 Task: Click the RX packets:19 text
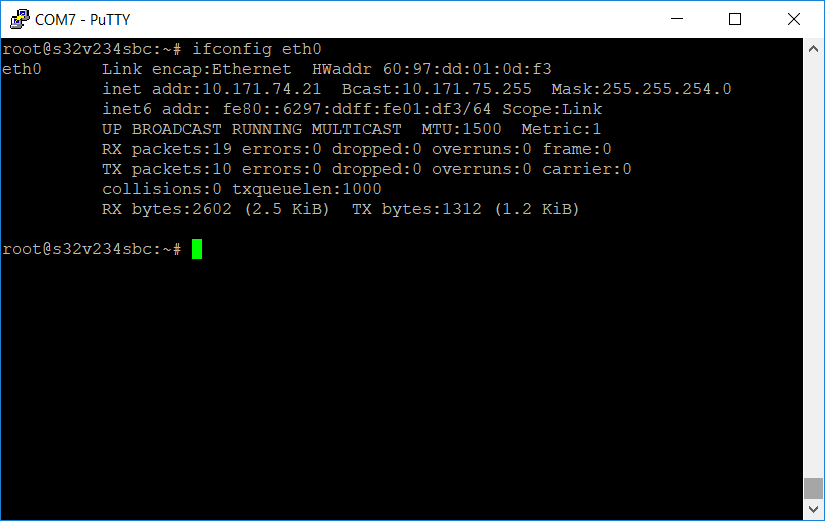[x=167, y=149]
